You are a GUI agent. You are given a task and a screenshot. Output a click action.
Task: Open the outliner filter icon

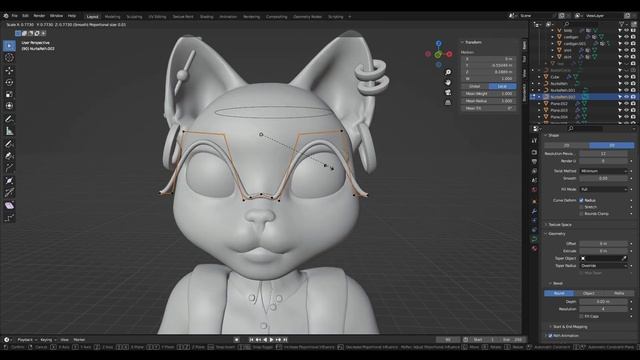click(x=623, y=24)
